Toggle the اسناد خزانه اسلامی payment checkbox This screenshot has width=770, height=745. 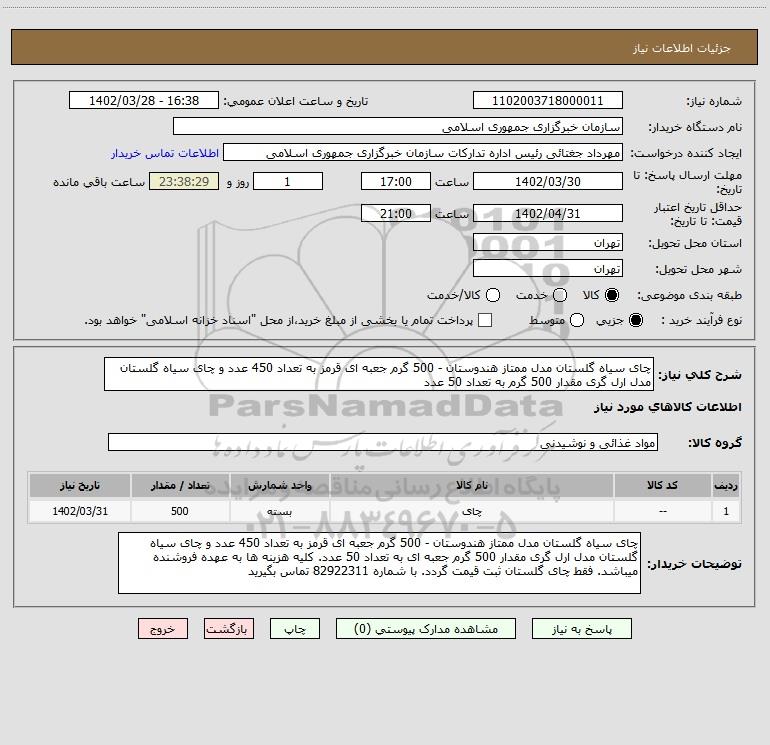[x=485, y=320]
